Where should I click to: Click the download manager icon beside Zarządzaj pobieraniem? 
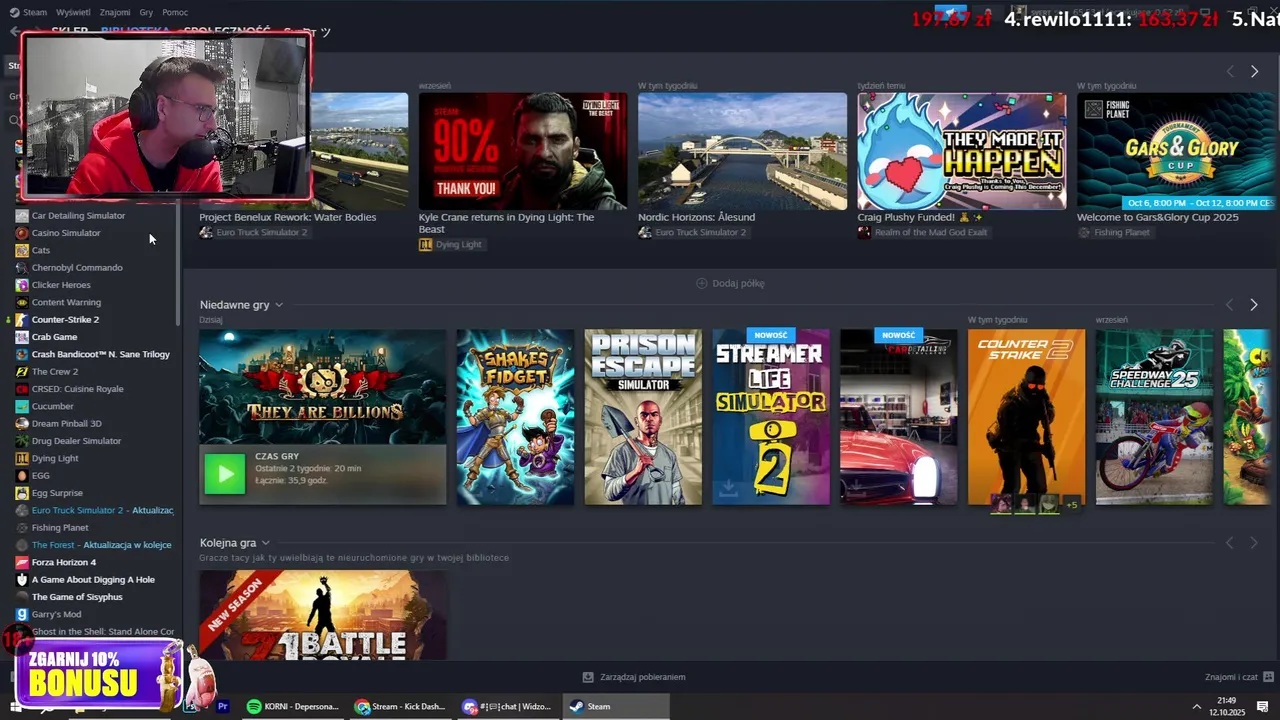[x=588, y=677]
